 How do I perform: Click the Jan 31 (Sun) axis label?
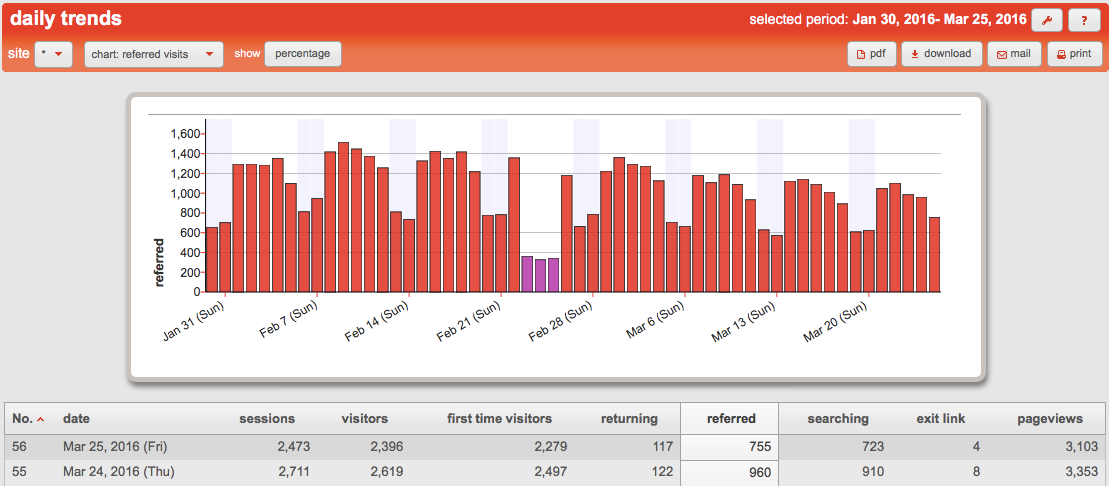pyautogui.click(x=195, y=322)
